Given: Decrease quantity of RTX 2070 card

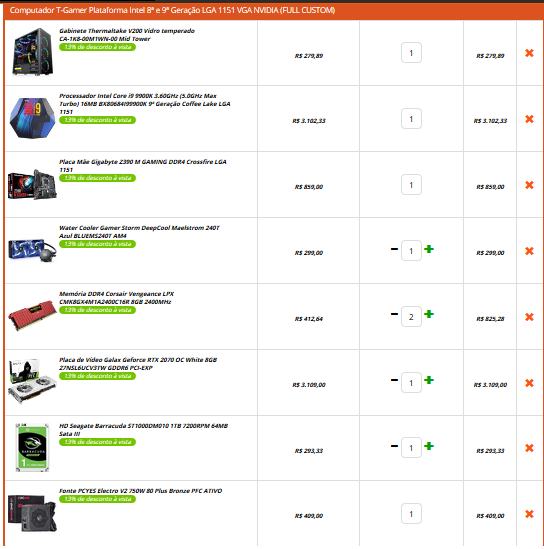Looking at the screenshot, I should pos(394,380).
